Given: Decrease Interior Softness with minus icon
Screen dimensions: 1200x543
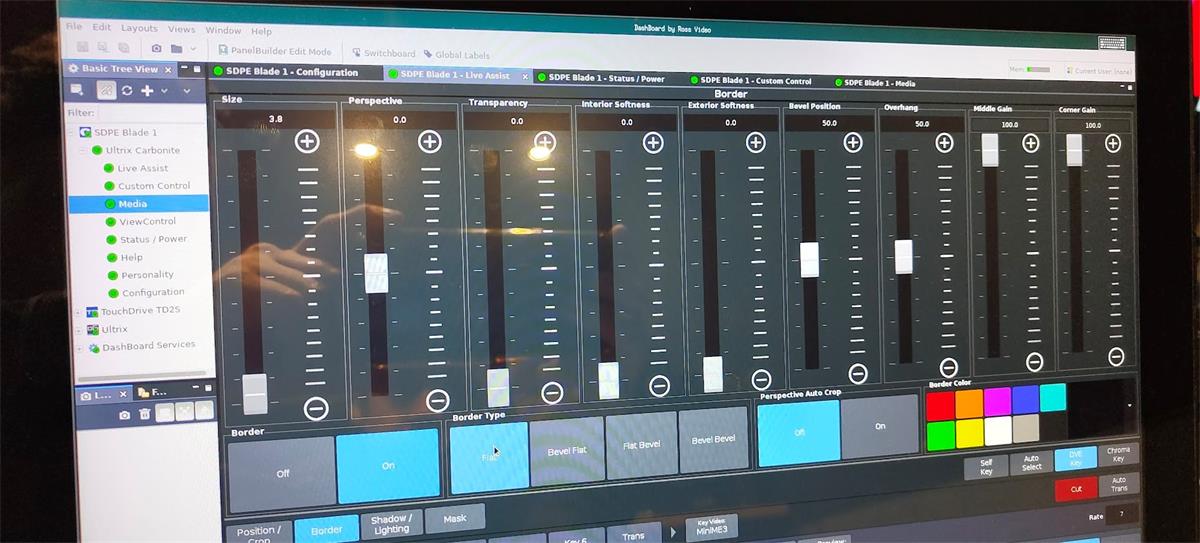Looking at the screenshot, I should pos(659,386).
